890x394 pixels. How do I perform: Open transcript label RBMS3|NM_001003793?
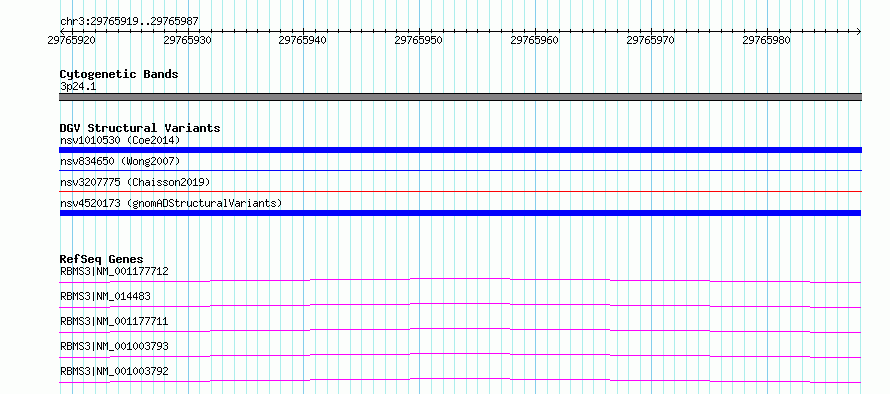(x=114, y=346)
